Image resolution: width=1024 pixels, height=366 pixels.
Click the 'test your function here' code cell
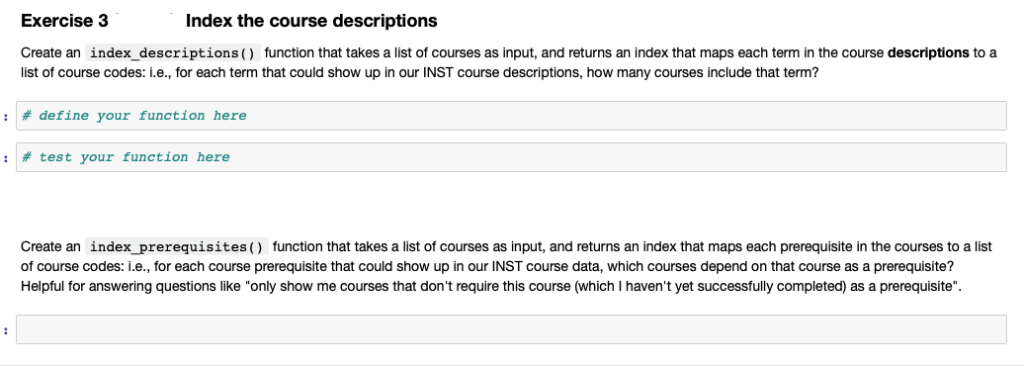(511, 158)
